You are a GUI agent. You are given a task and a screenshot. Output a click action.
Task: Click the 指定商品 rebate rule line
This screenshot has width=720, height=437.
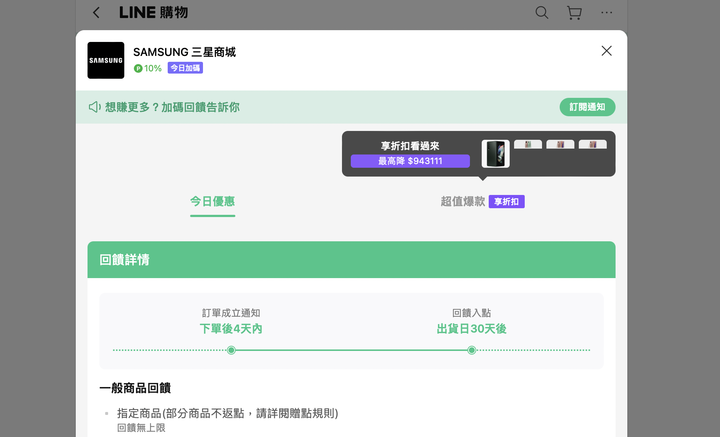click(228, 413)
